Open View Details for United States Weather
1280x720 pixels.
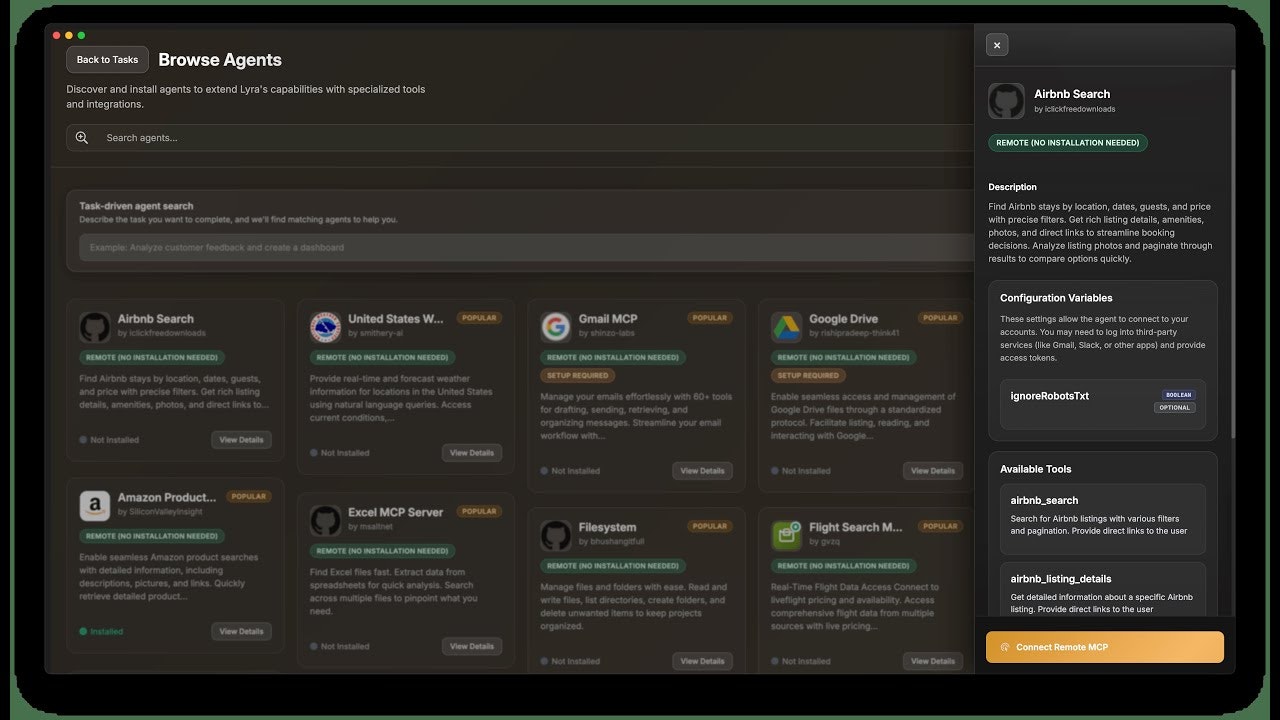pos(472,453)
